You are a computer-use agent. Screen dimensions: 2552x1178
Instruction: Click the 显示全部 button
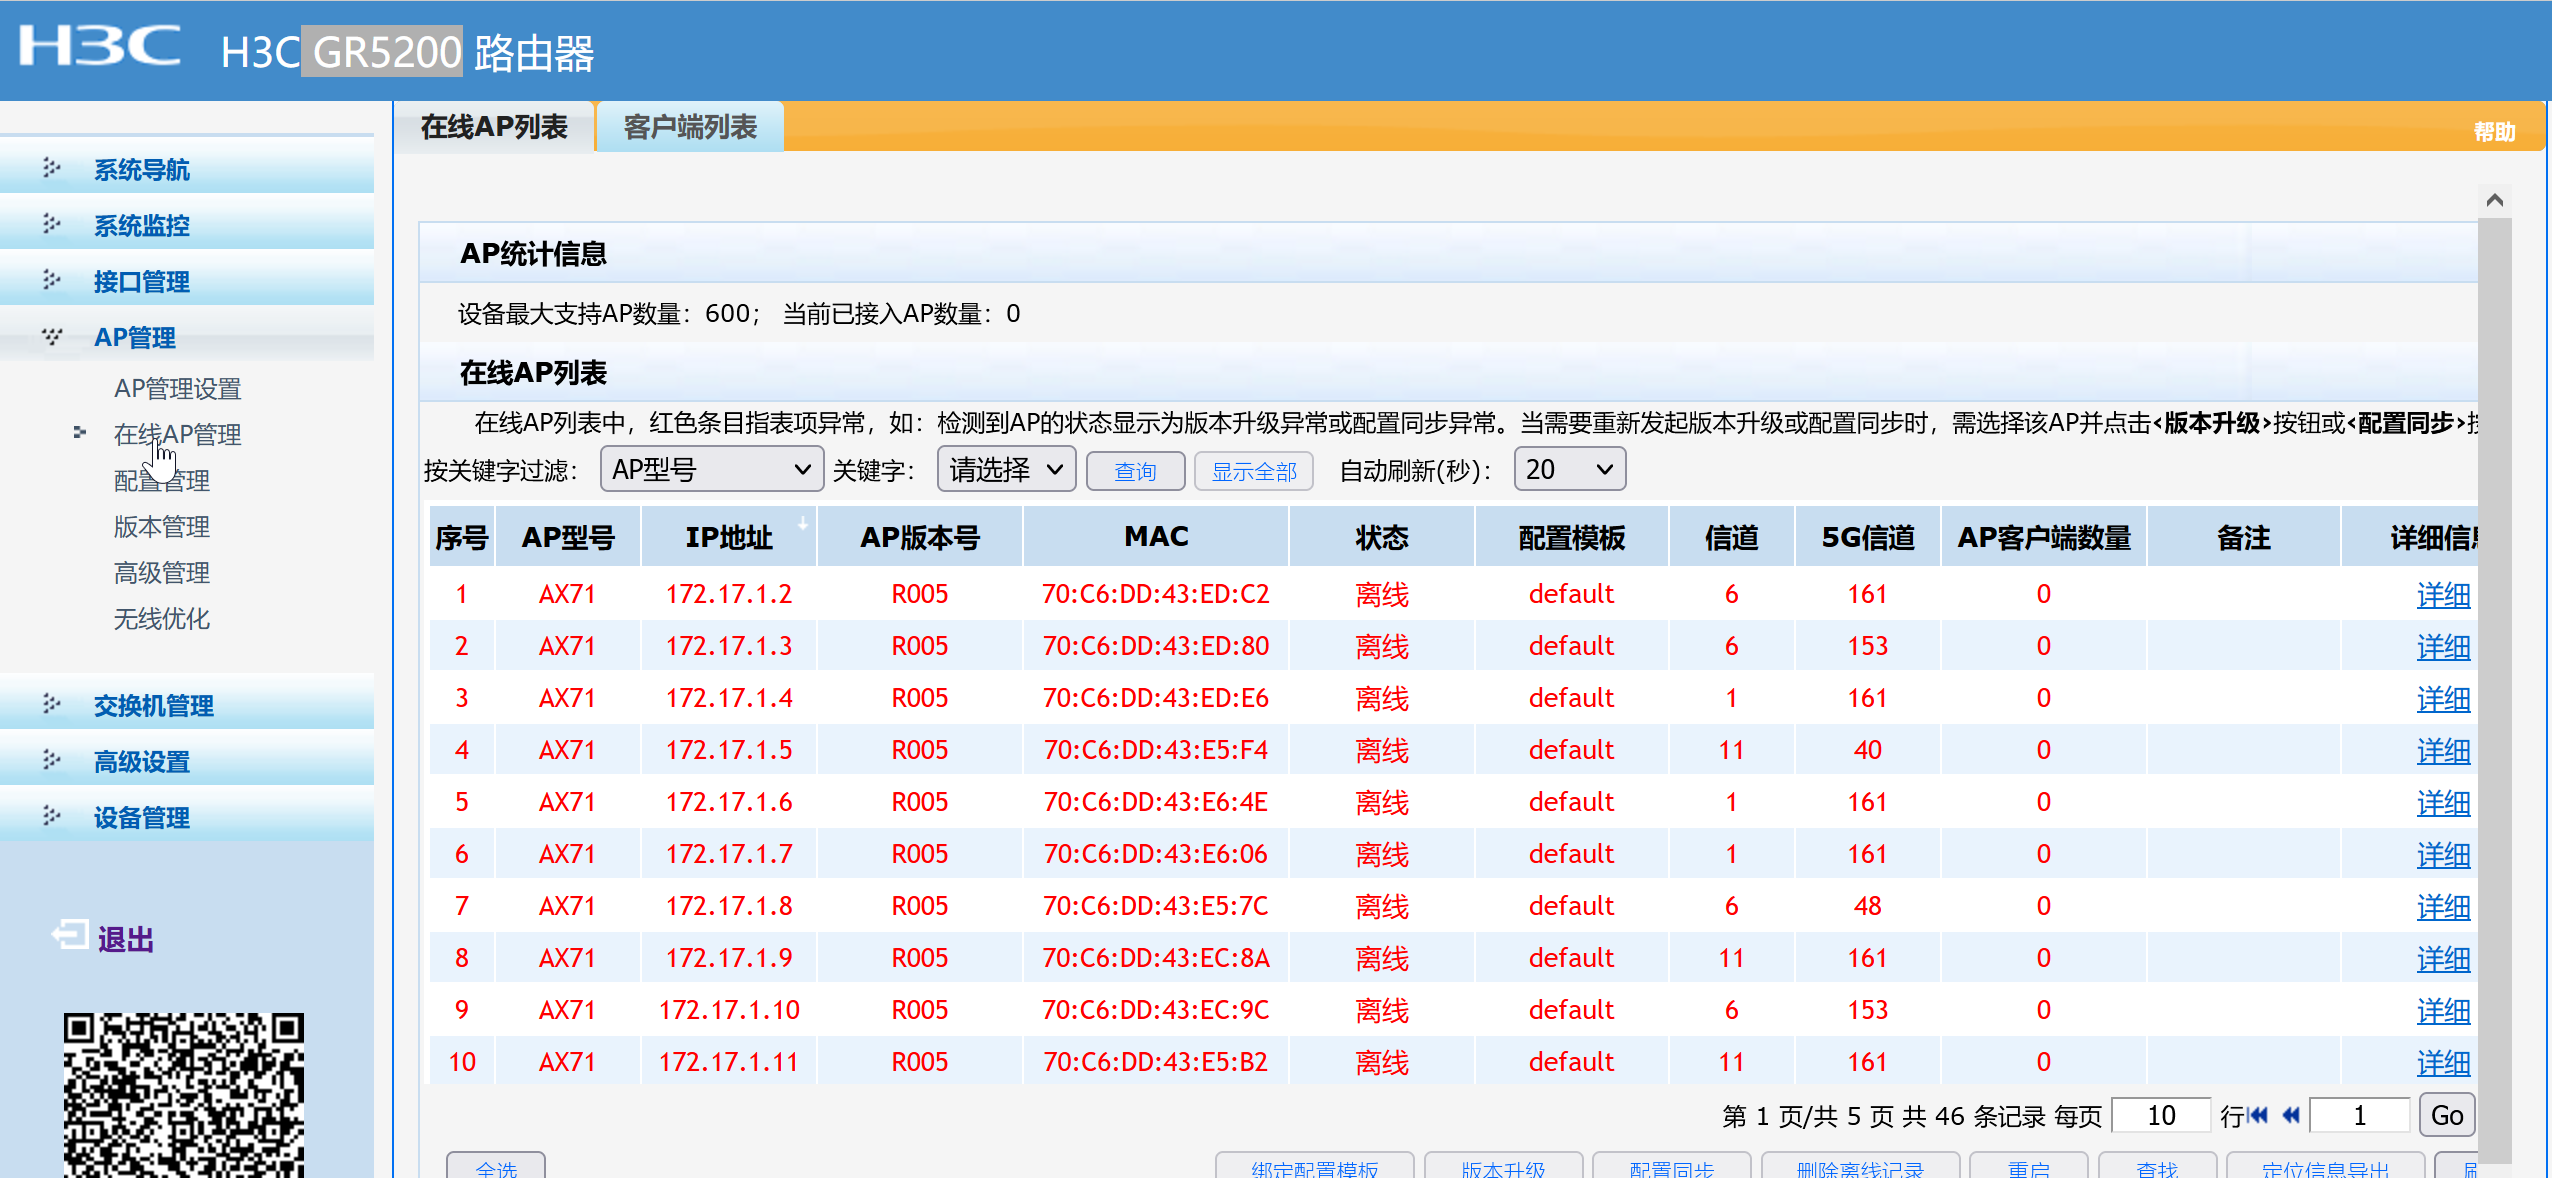[x=1253, y=472]
